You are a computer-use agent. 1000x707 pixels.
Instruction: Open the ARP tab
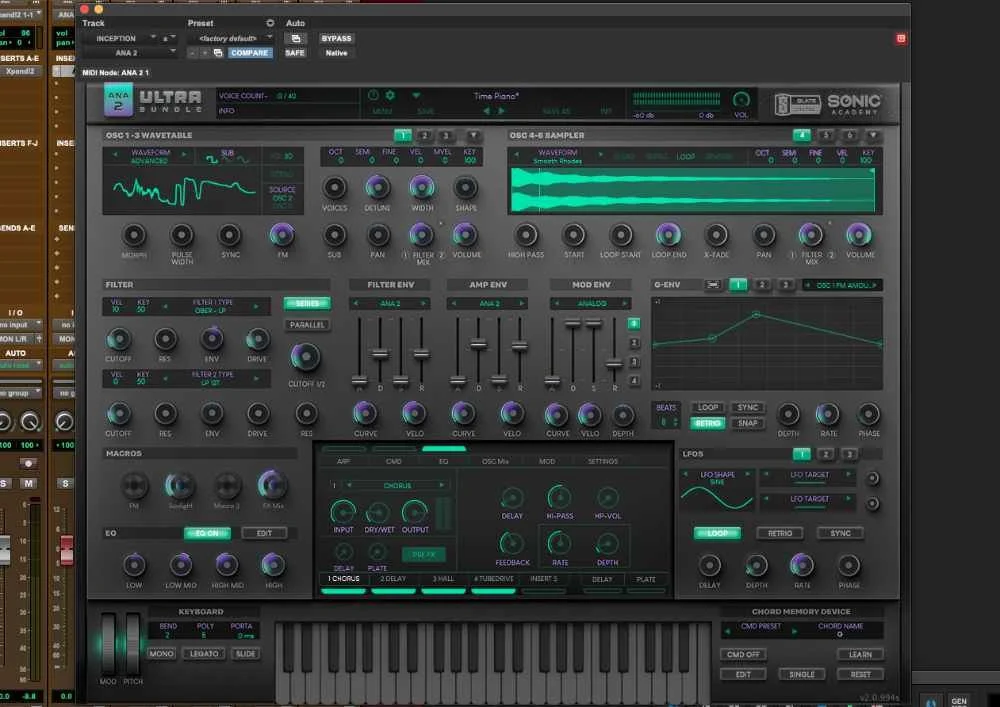click(344, 461)
